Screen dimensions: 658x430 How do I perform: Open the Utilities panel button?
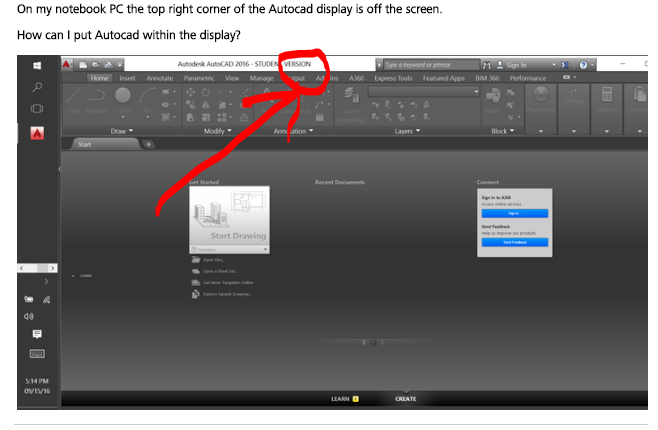[607, 100]
